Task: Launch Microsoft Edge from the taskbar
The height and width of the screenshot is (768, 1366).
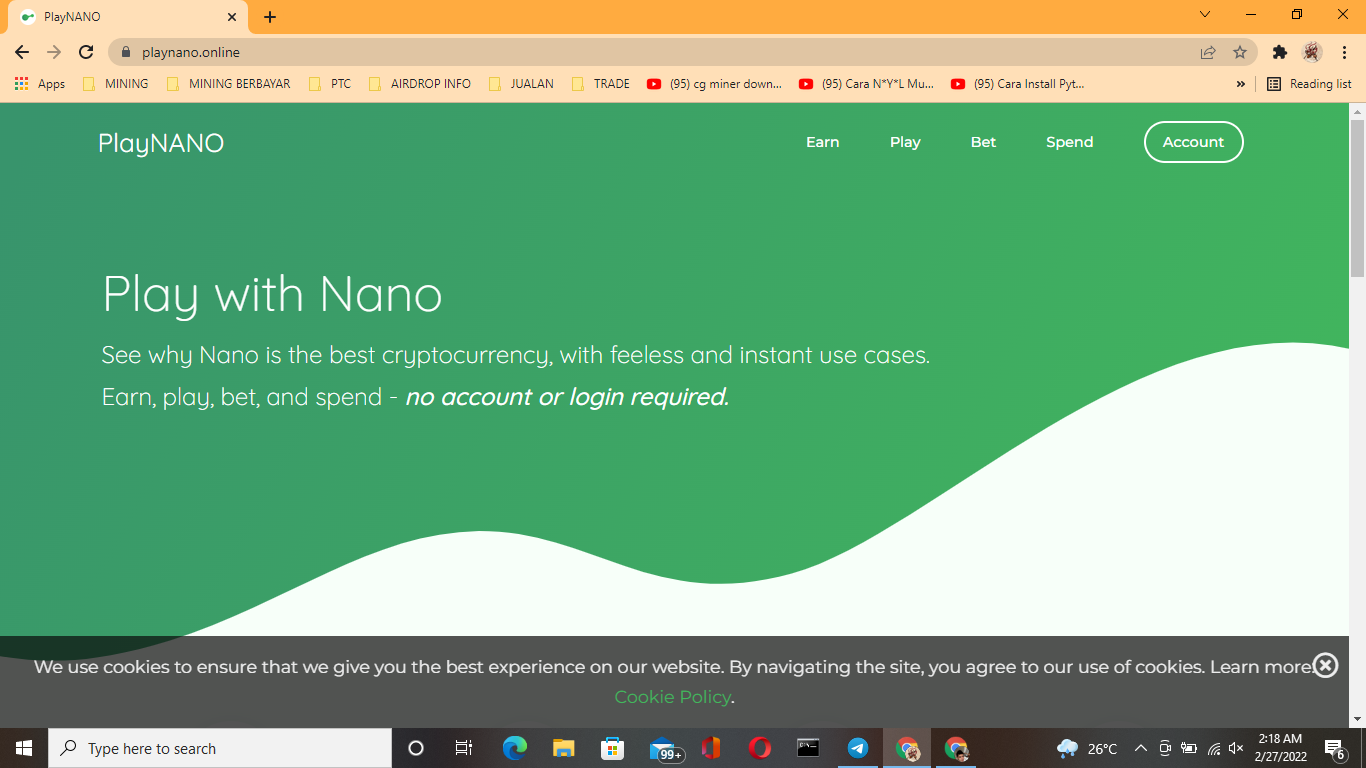Action: click(514, 748)
